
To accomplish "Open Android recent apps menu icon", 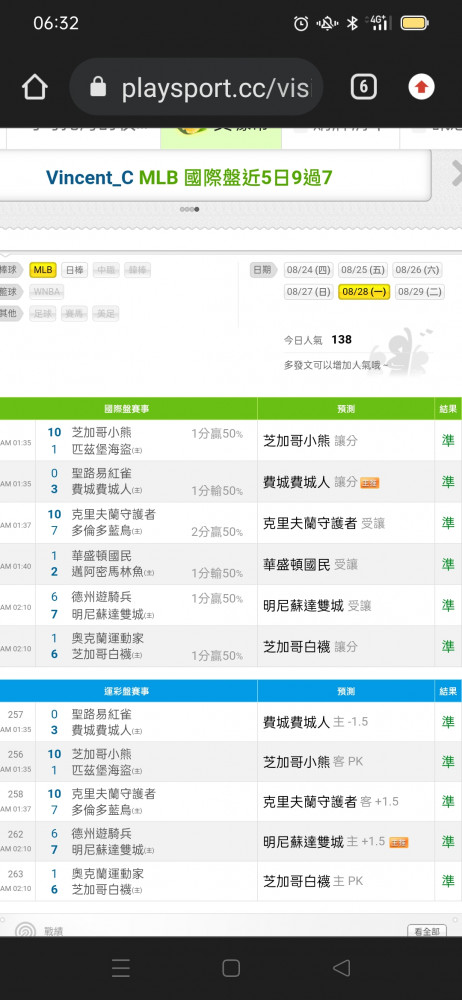I will (x=121, y=968).
